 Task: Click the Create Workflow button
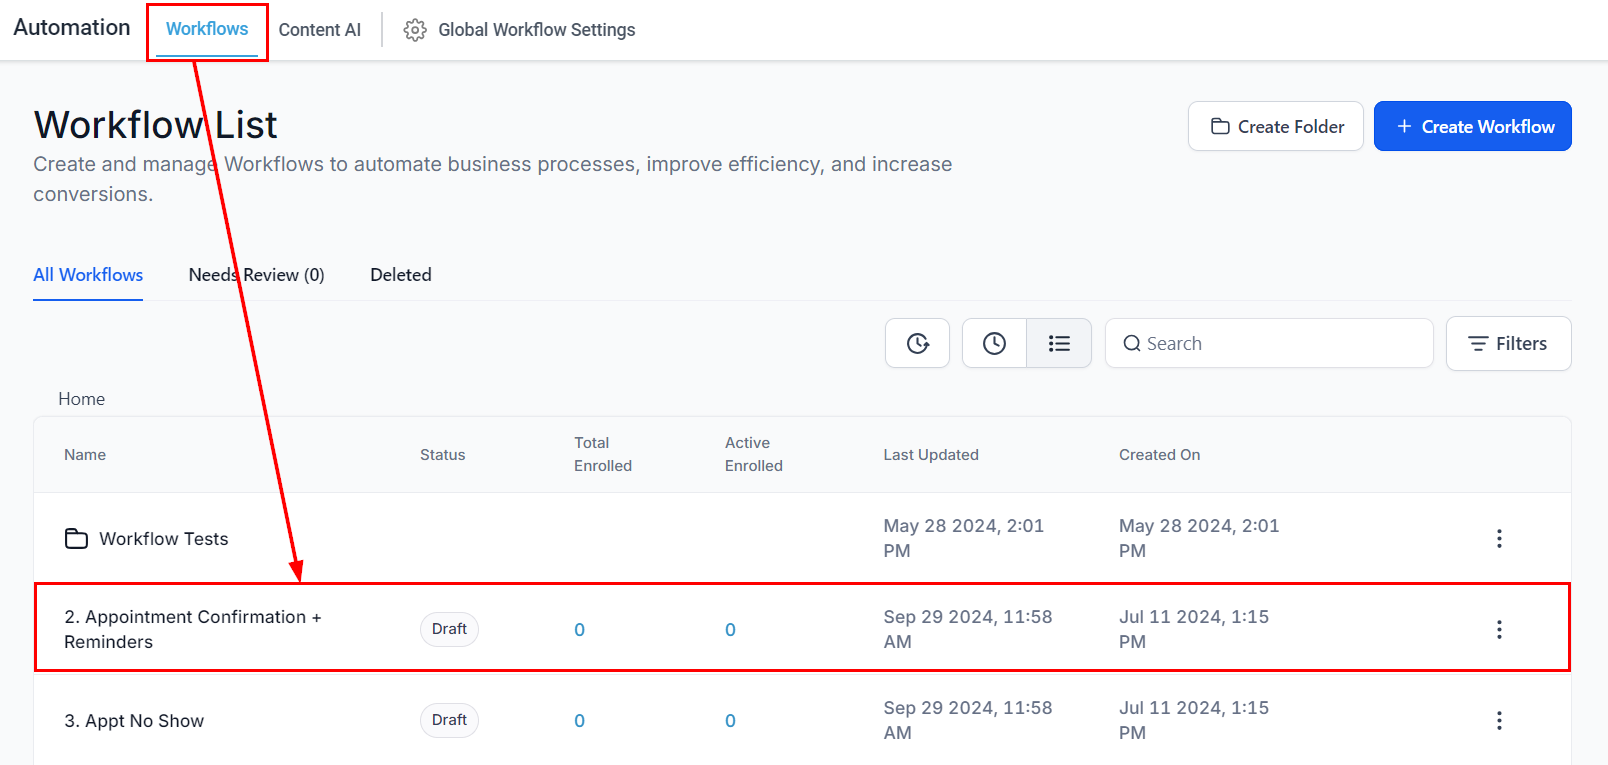point(1472,126)
